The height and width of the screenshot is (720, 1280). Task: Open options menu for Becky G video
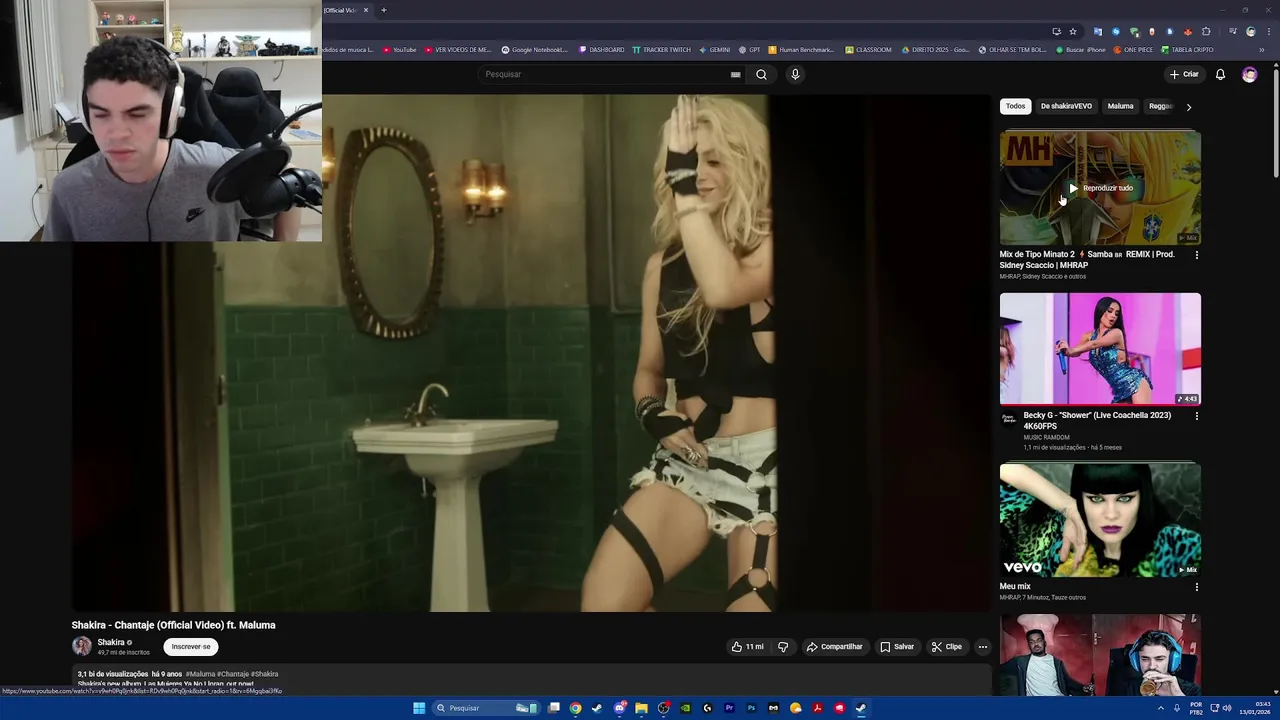coord(1197,416)
